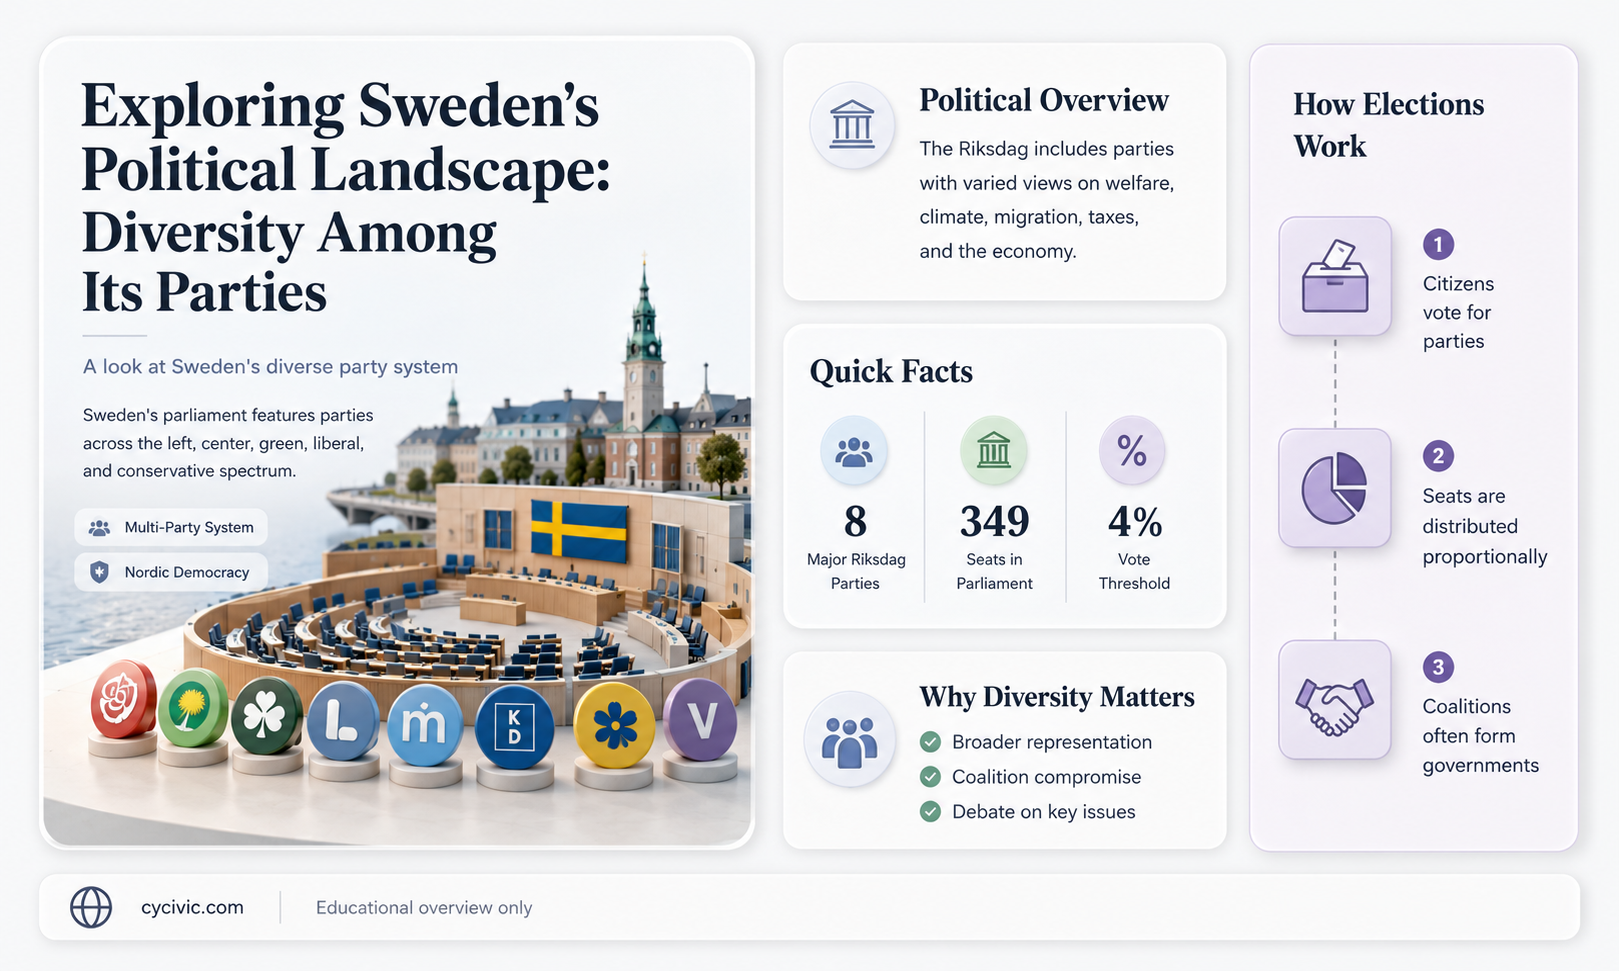This screenshot has height=971, width=1619.
Task: Click the Coalition compromise text
Action: coord(1046,777)
